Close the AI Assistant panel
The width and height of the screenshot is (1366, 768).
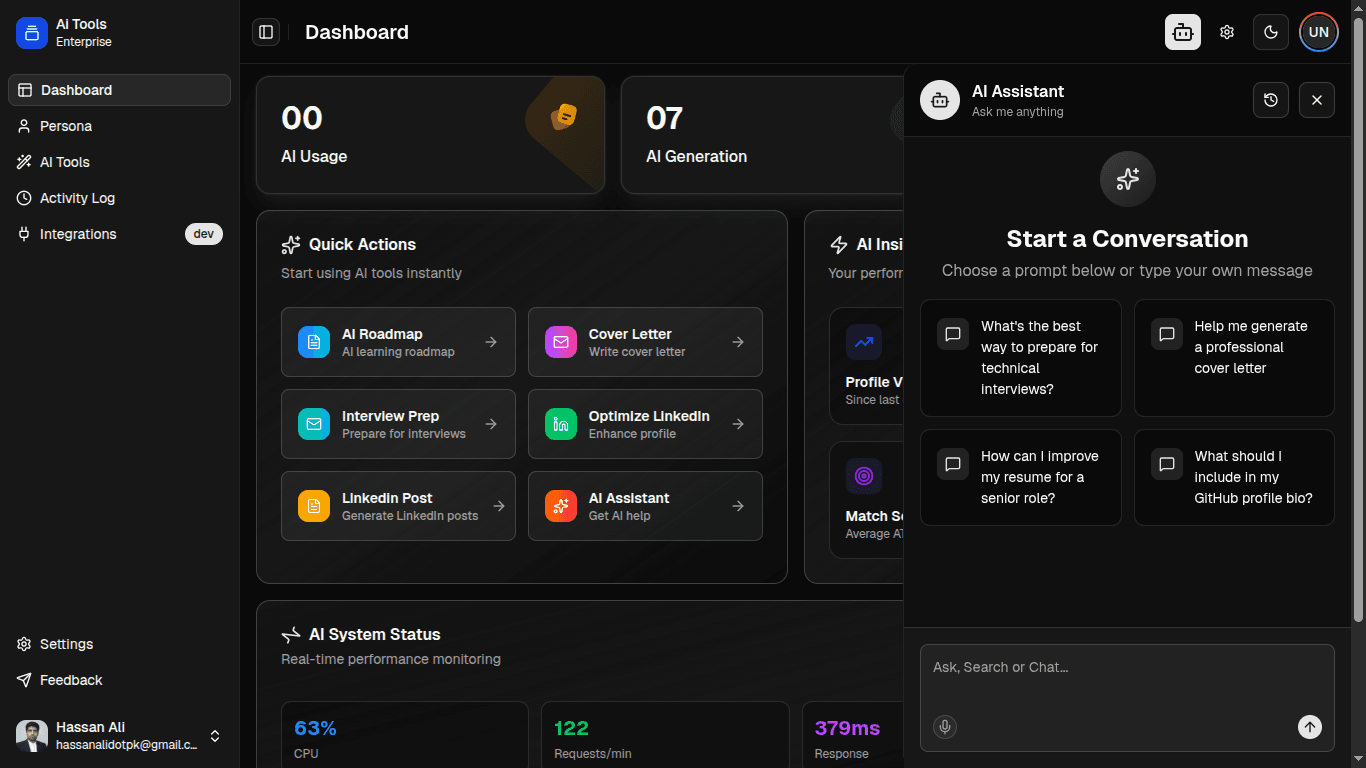pos(1317,100)
